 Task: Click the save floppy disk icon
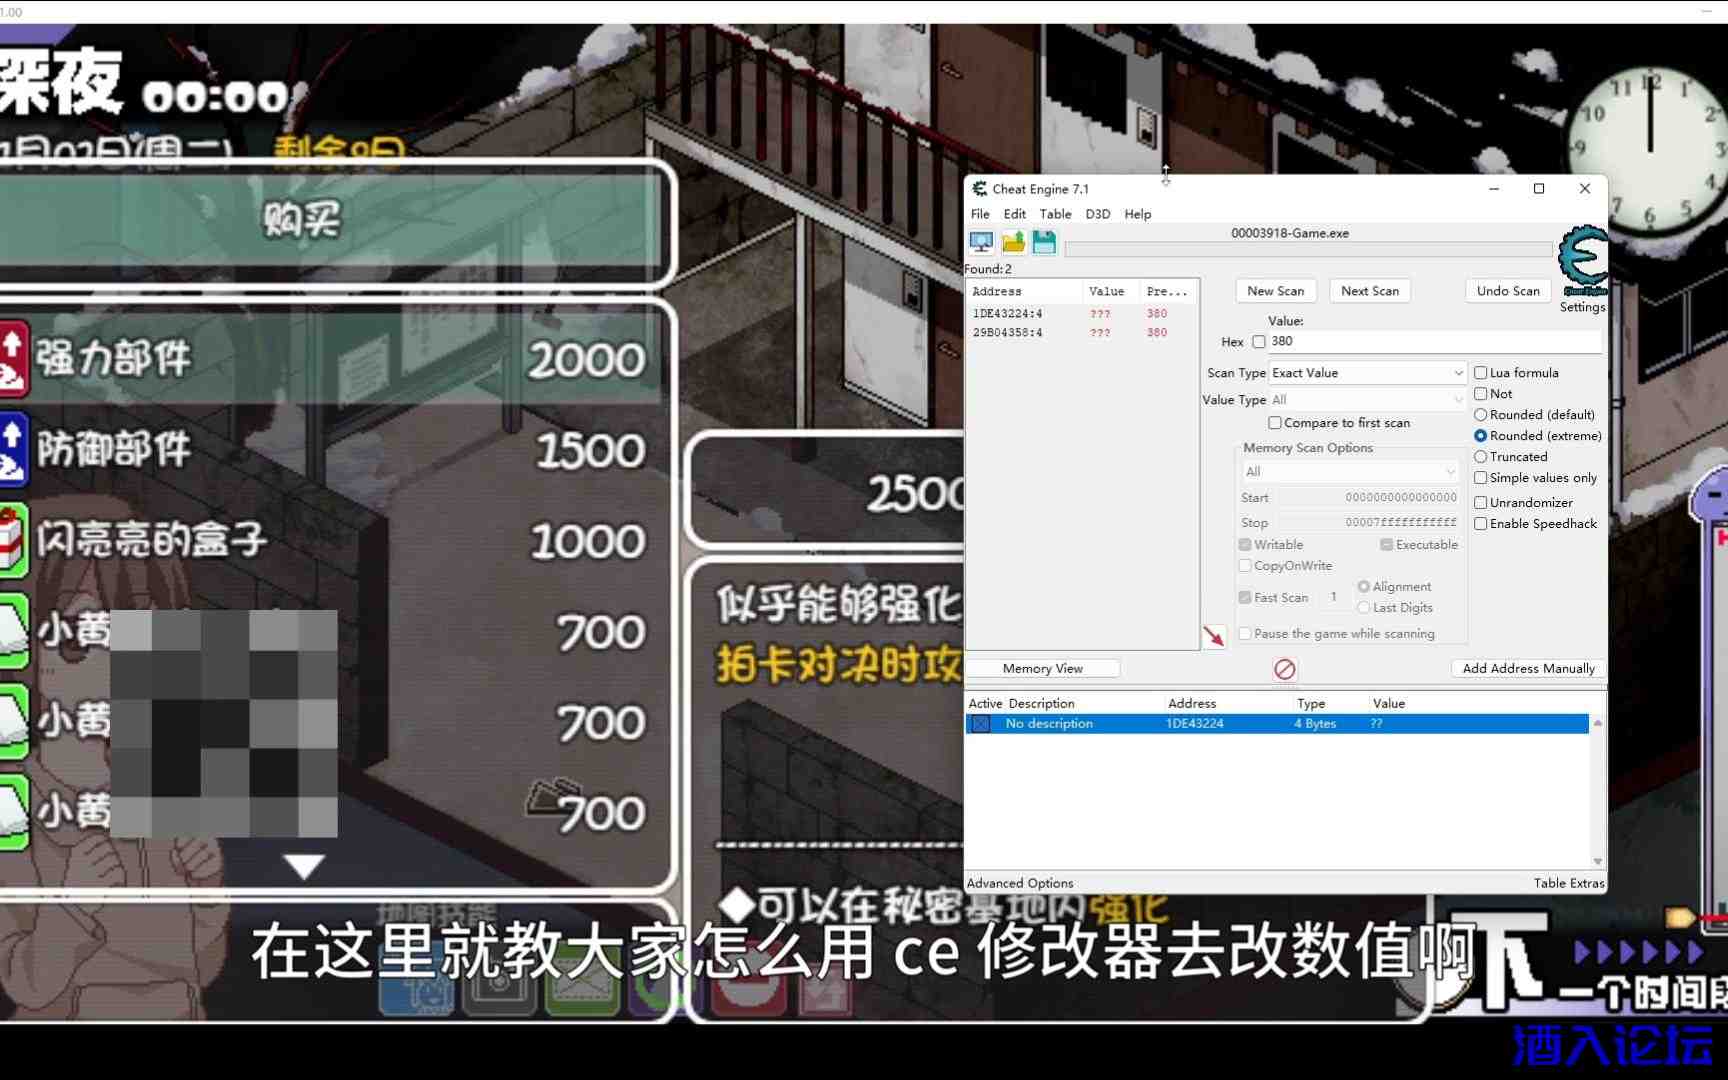coord(1044,242)
